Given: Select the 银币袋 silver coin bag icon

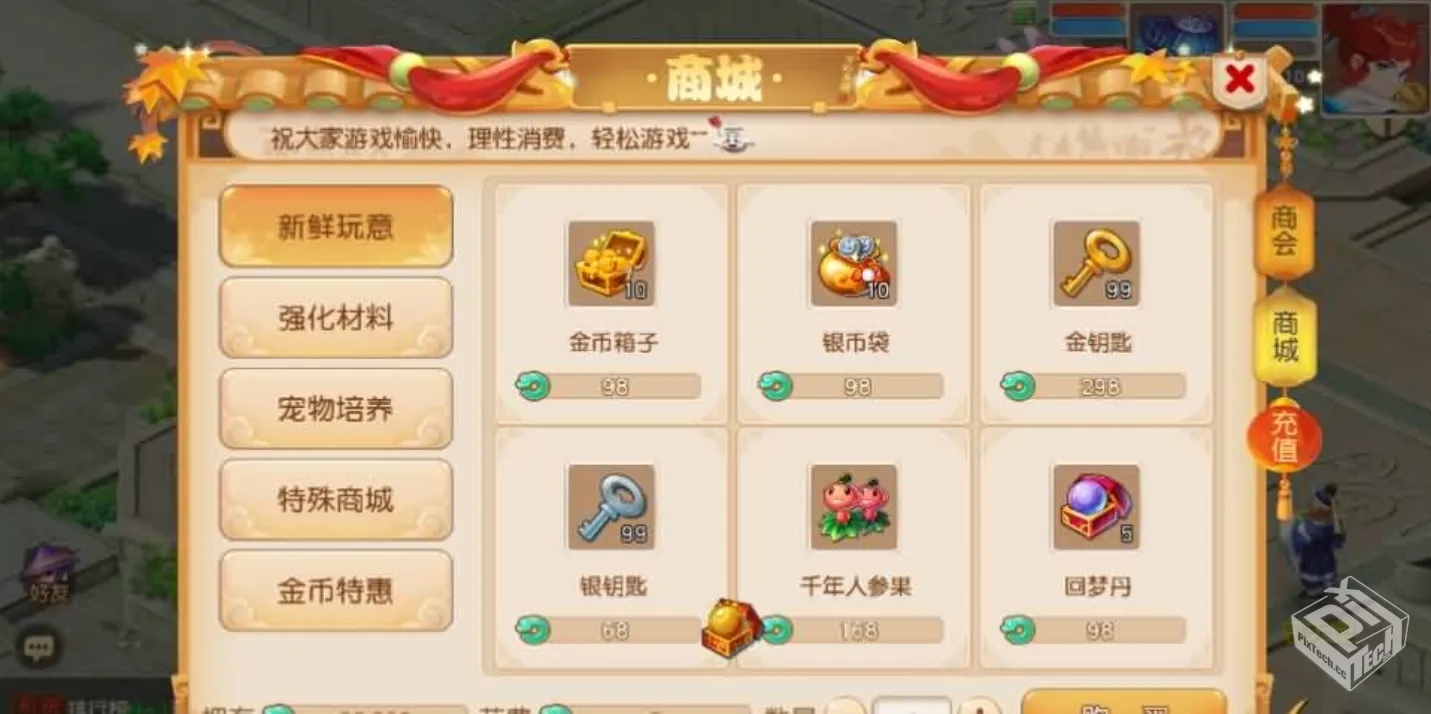Looking at the screenshot, I should pos(853,264).
